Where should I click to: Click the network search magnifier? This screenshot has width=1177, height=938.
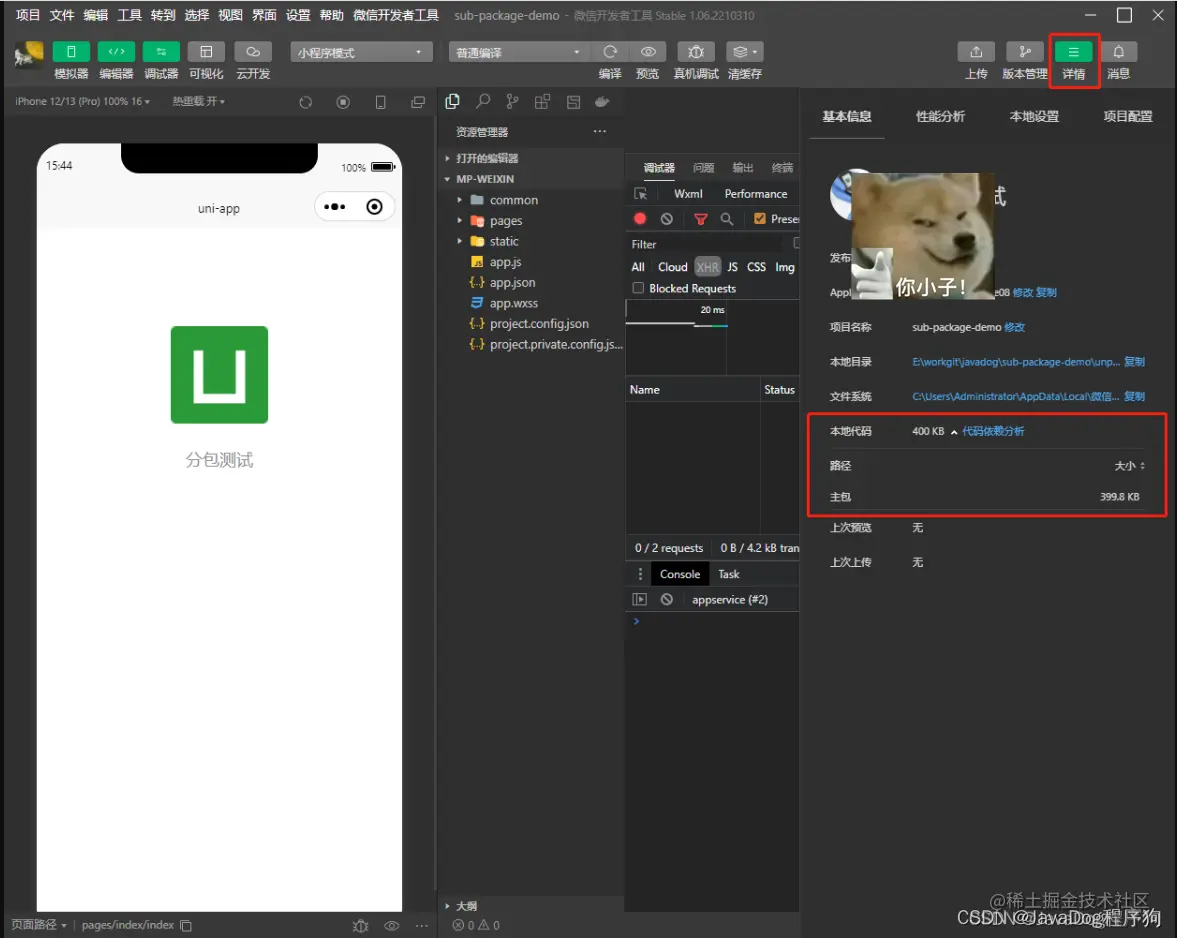tap(727, 219)
